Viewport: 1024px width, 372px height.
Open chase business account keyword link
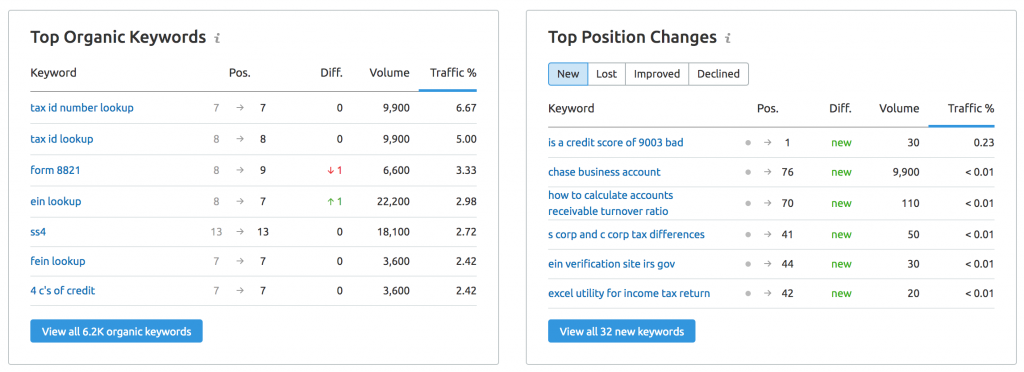click(x=604, y=172)
